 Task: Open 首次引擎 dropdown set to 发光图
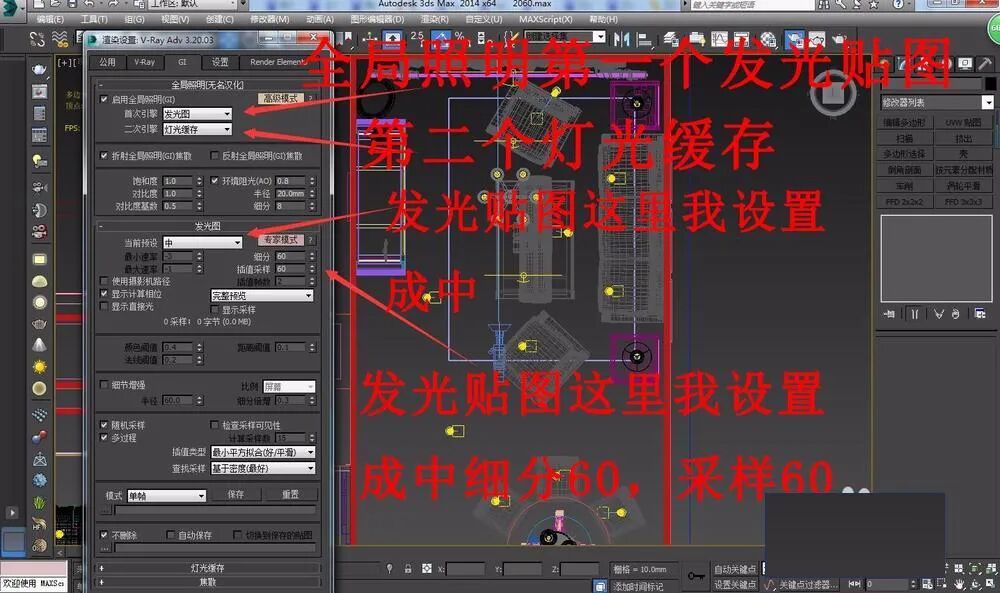point(197,114)
